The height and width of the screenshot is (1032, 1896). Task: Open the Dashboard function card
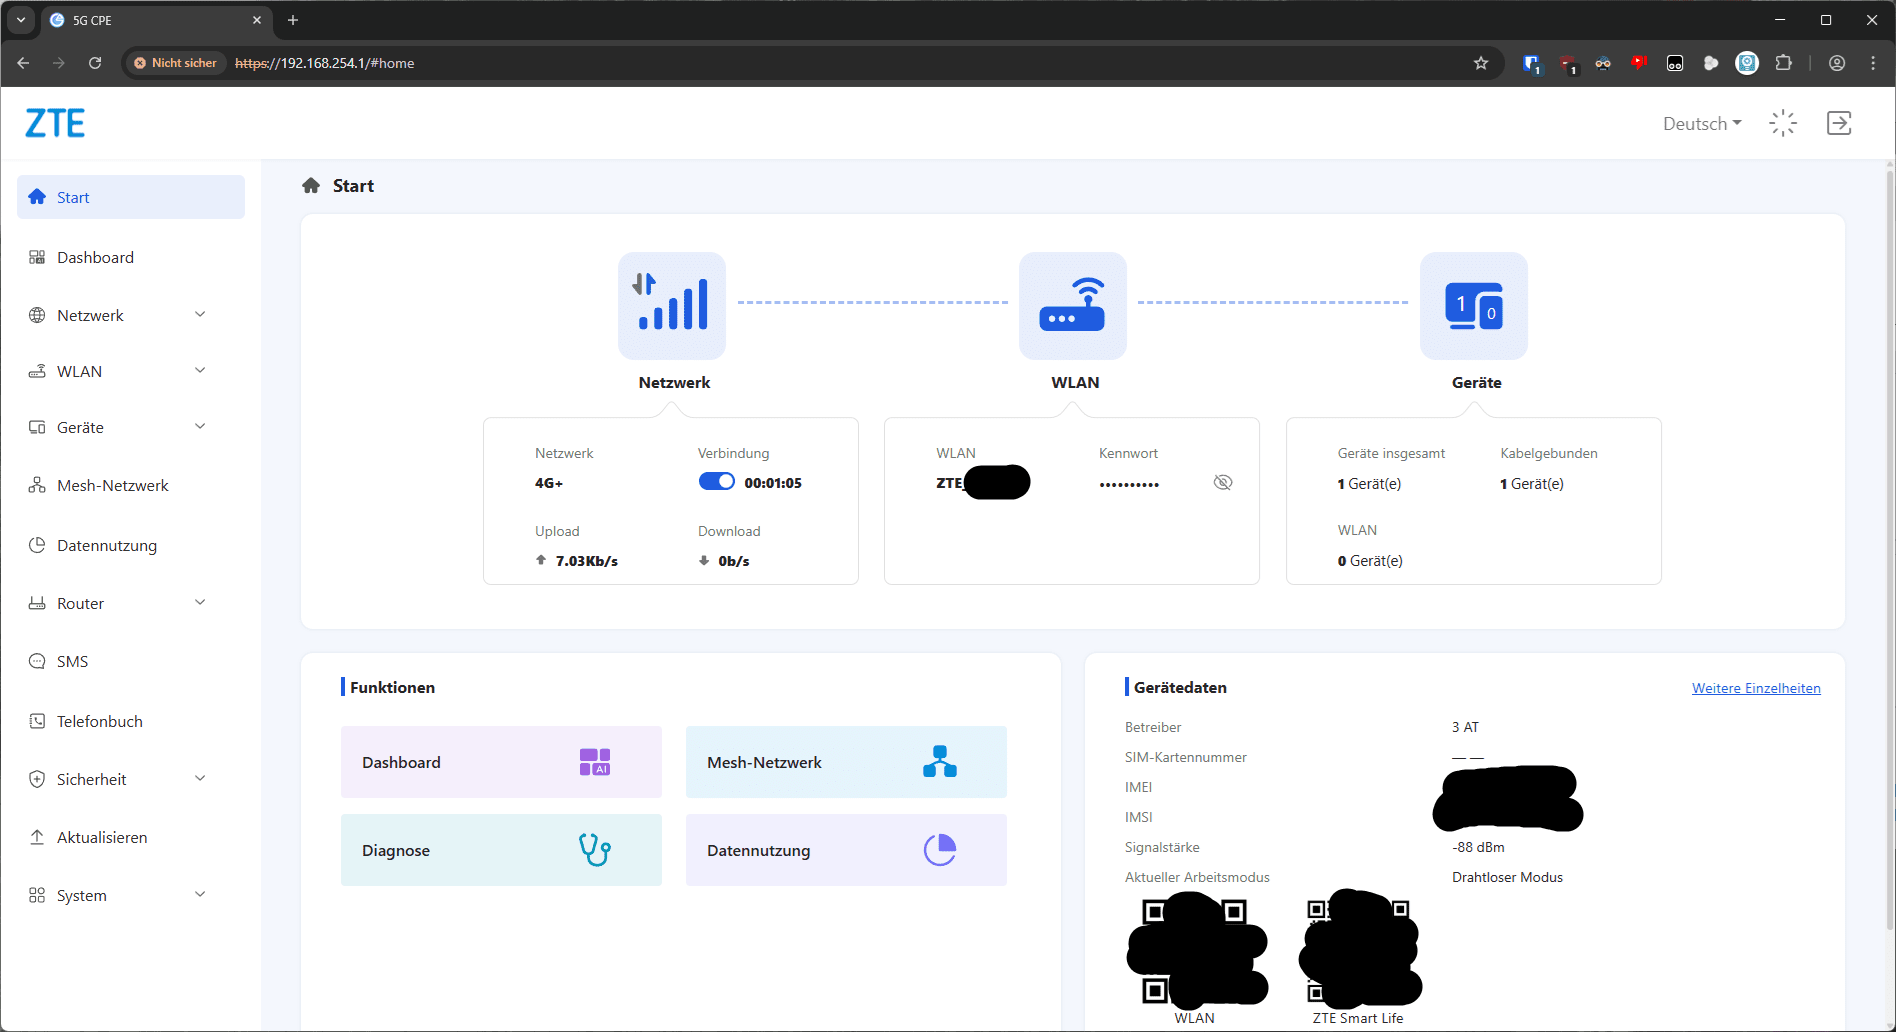click(x=501, y=762)
